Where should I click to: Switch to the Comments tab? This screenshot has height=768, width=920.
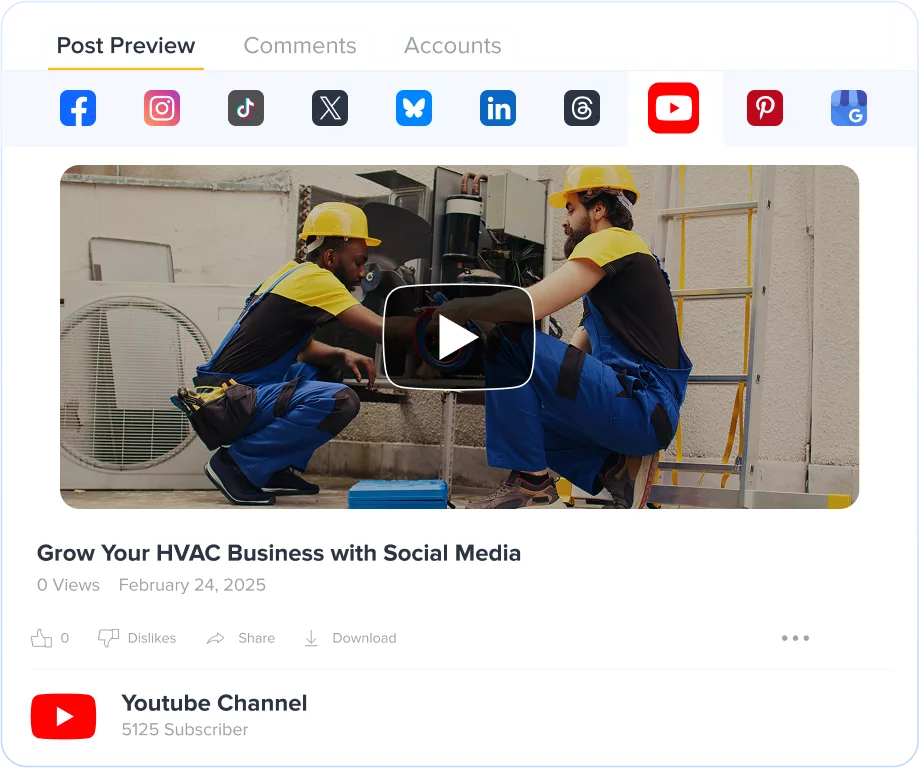pos(299,45)
